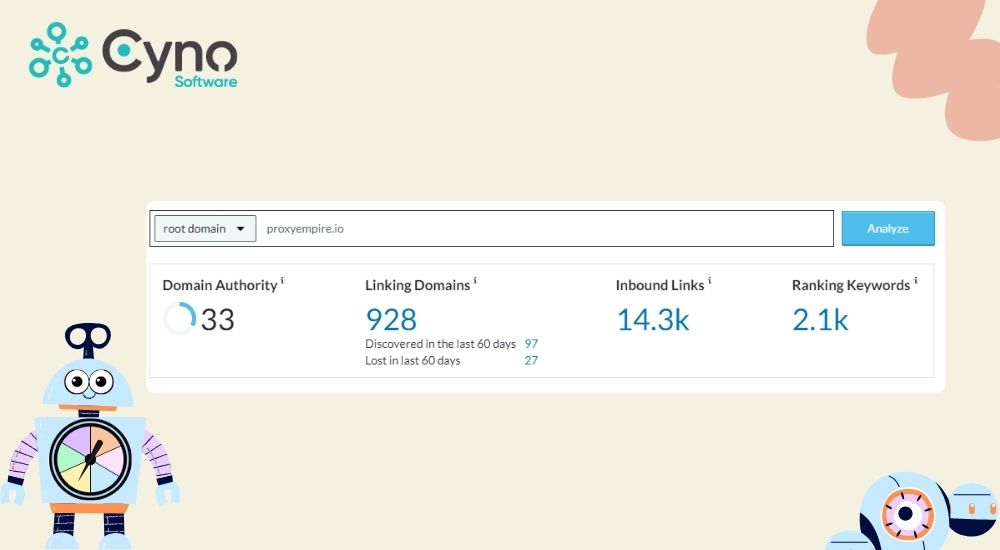
Task: Click the Domain Authority score 33
Action: click(x=218, y=320)
